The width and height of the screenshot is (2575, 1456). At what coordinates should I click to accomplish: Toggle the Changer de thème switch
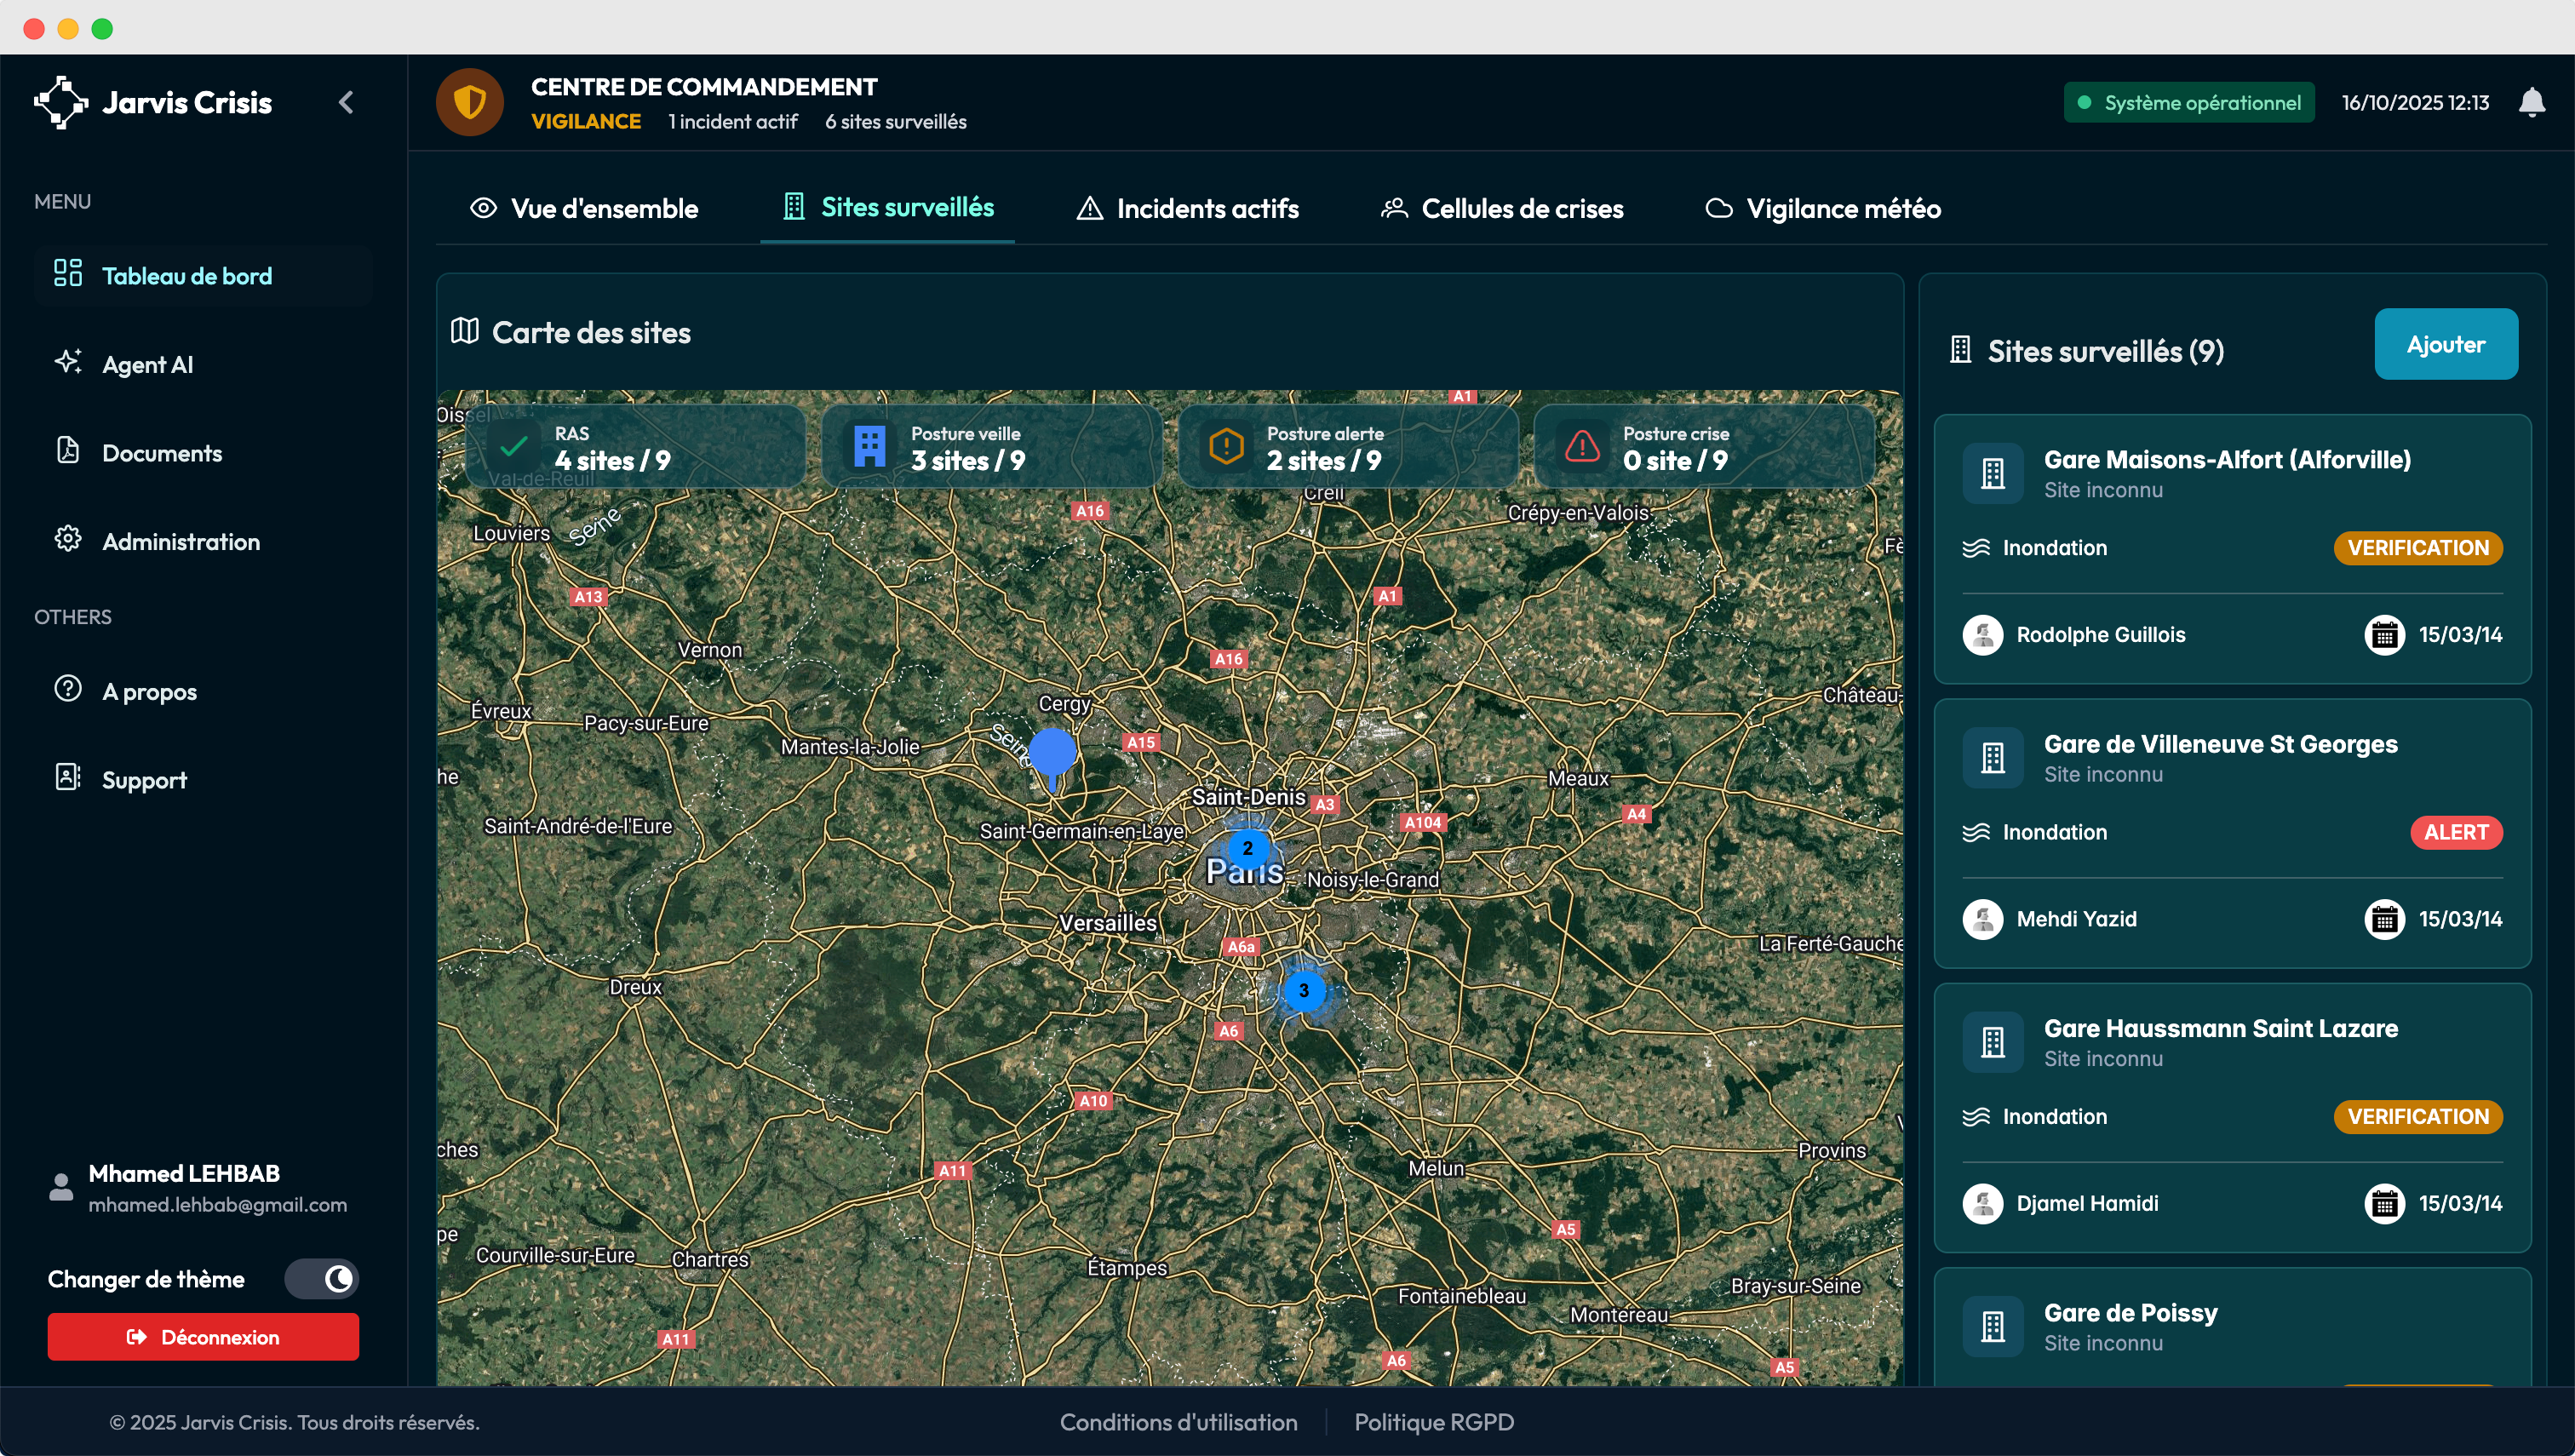pyautogui.click(x=322, y=1278)
